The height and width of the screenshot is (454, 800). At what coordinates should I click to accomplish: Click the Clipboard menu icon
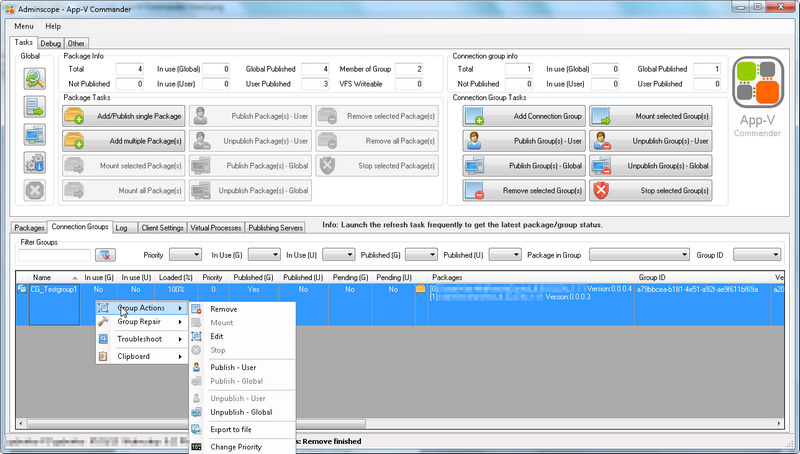(103, 356)
